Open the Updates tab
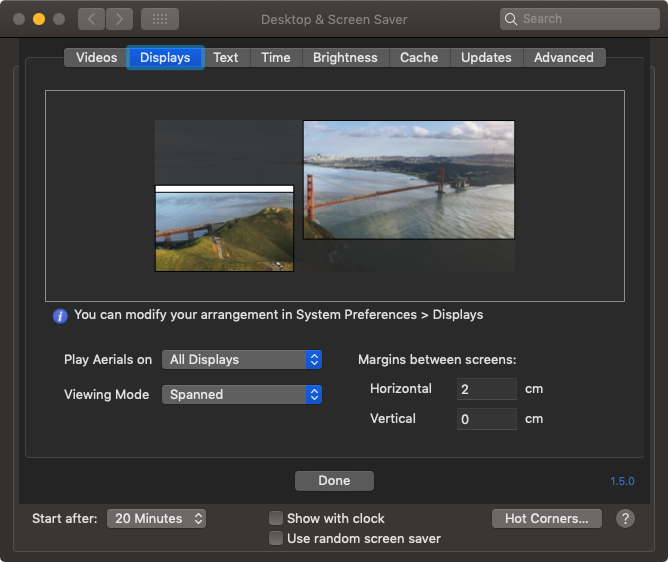The image size is (668, 562). tap(486, 58)
